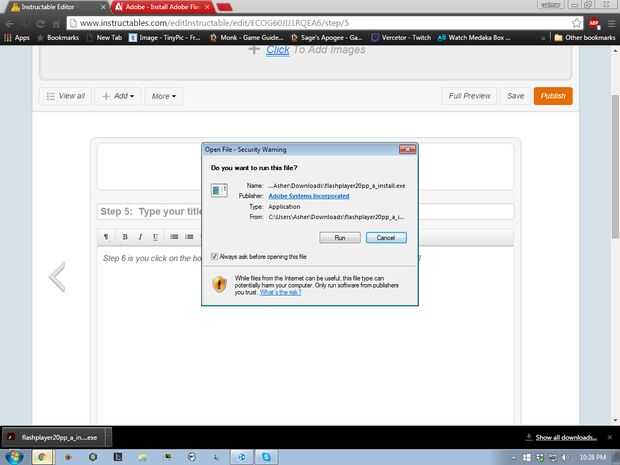Expand the More dropdown menu
The width and height of the screenshot is (620, 465).
click(164, 96)
